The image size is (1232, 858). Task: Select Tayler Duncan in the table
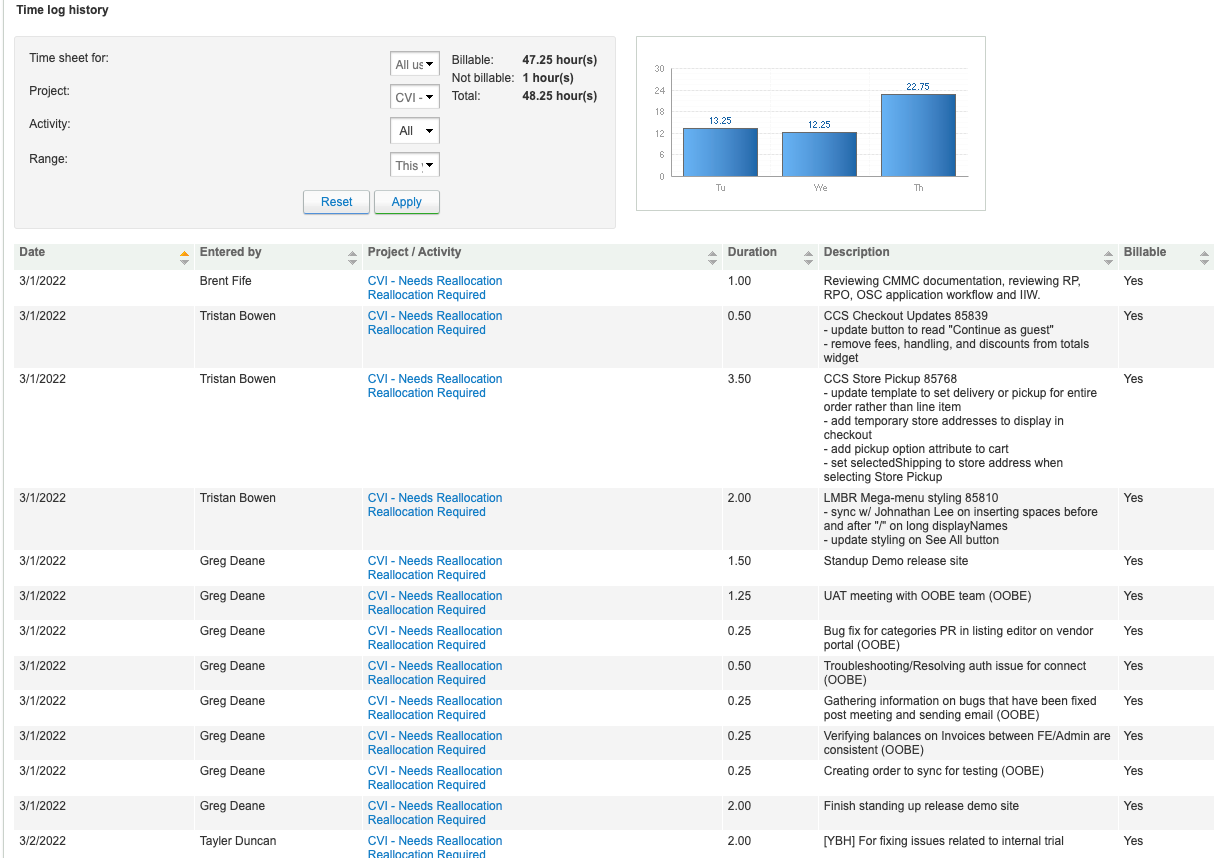[x=238, y=841]
